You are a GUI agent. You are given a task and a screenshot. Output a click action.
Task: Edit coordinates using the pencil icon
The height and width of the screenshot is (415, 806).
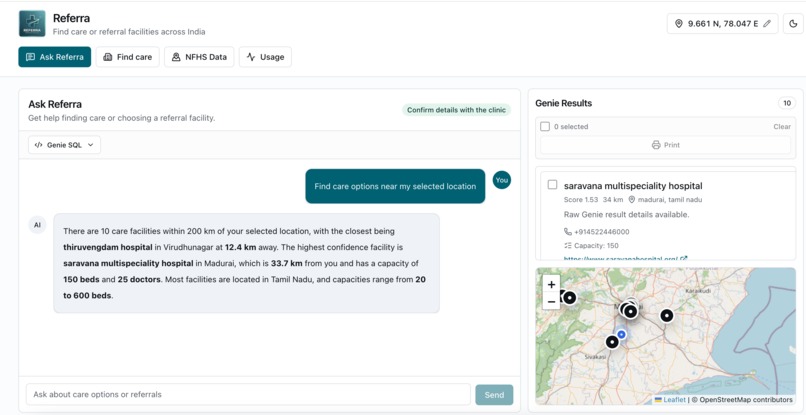point(767,24)
